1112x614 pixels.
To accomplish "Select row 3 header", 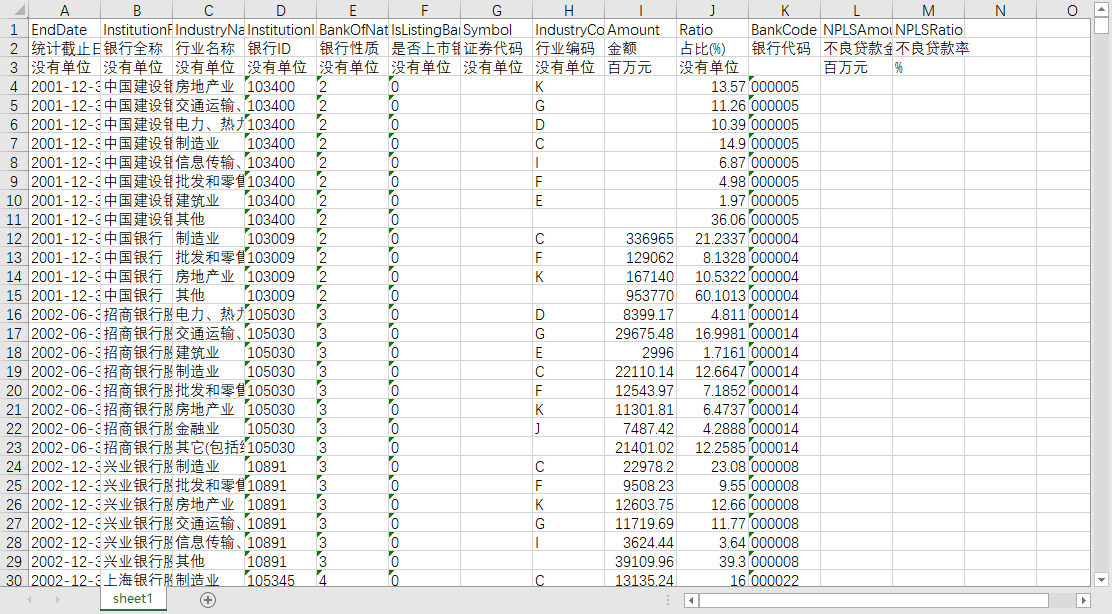I will pos(14,67).
